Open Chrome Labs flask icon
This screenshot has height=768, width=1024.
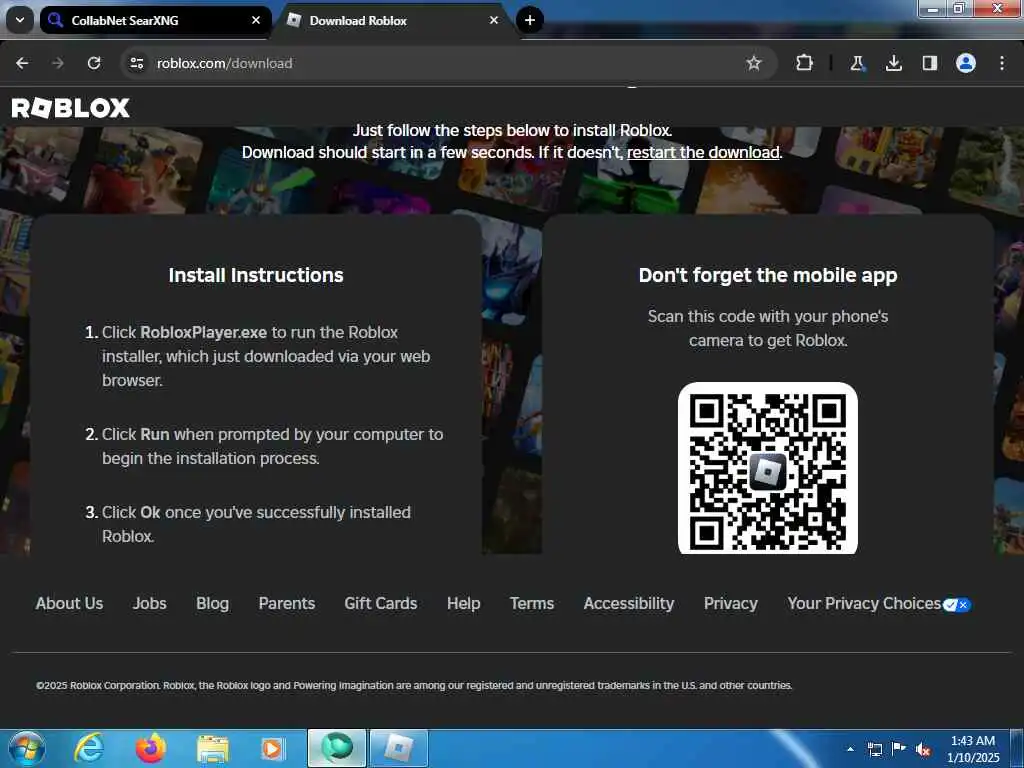coord(857,63)
